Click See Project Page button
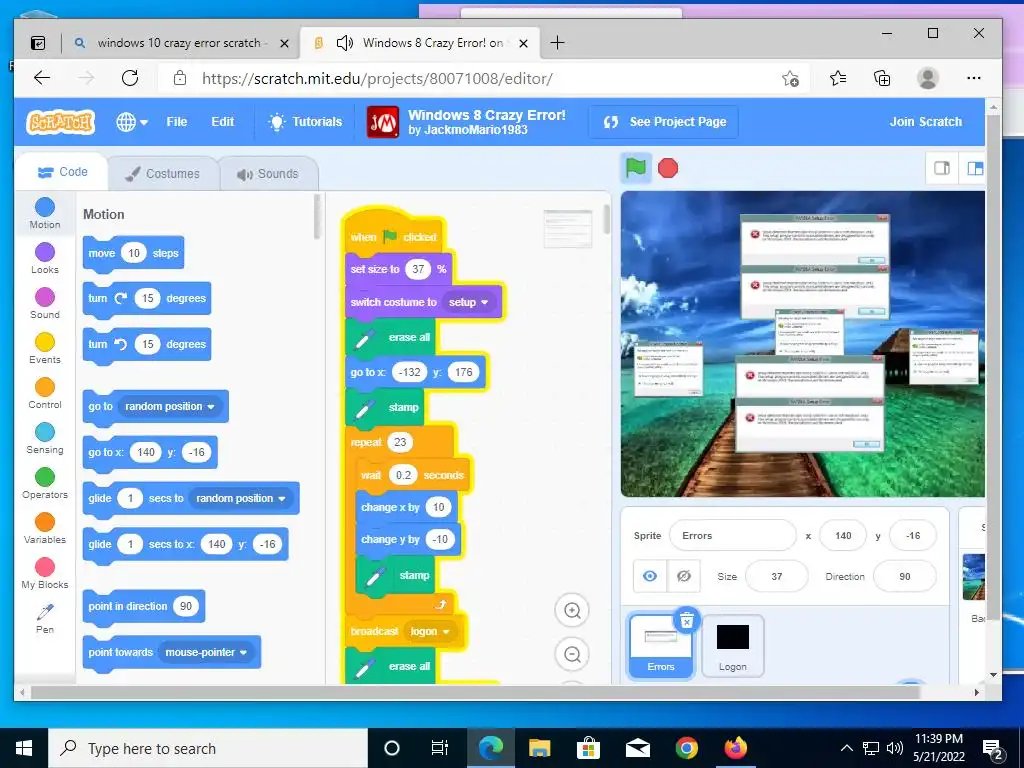The image size is (1024, 768). (x=664, y=122)
